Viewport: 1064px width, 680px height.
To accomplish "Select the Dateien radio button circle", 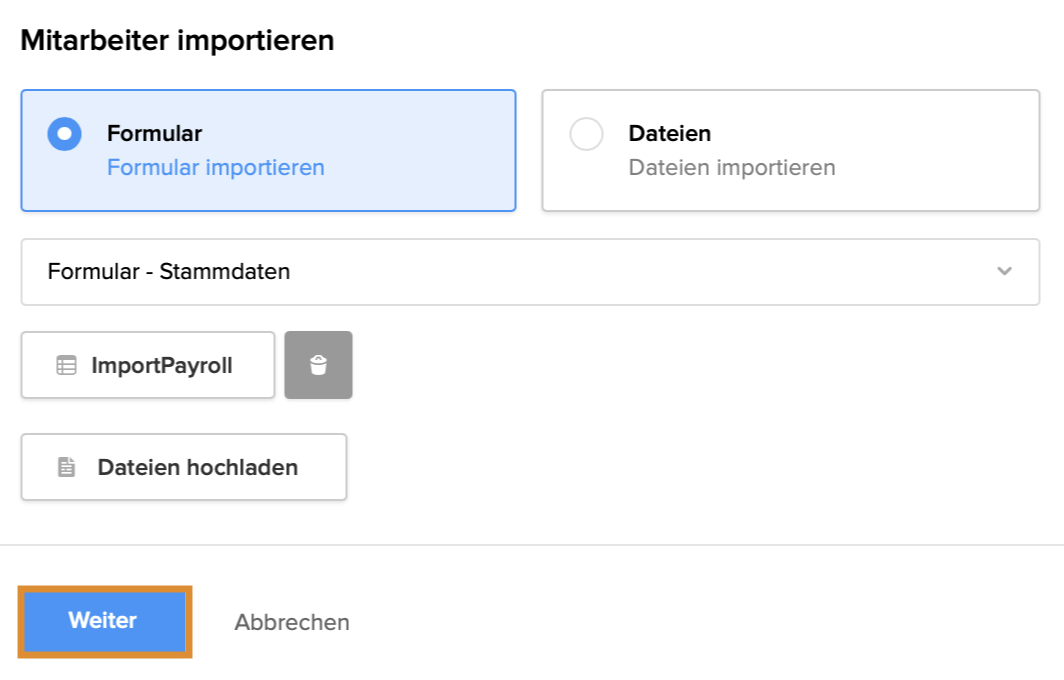I will [x=586, y=134].
